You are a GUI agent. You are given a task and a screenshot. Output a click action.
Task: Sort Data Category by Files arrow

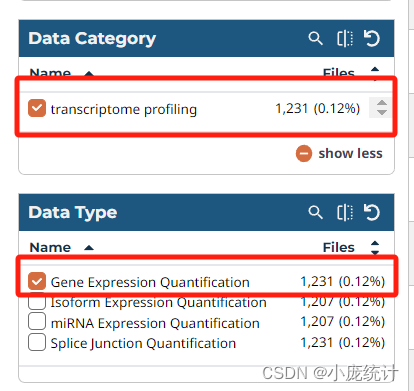tap(375, 74)
